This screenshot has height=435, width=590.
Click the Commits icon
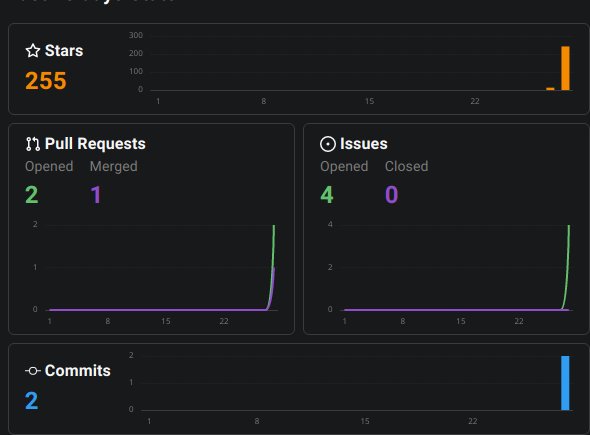(33, 371)
